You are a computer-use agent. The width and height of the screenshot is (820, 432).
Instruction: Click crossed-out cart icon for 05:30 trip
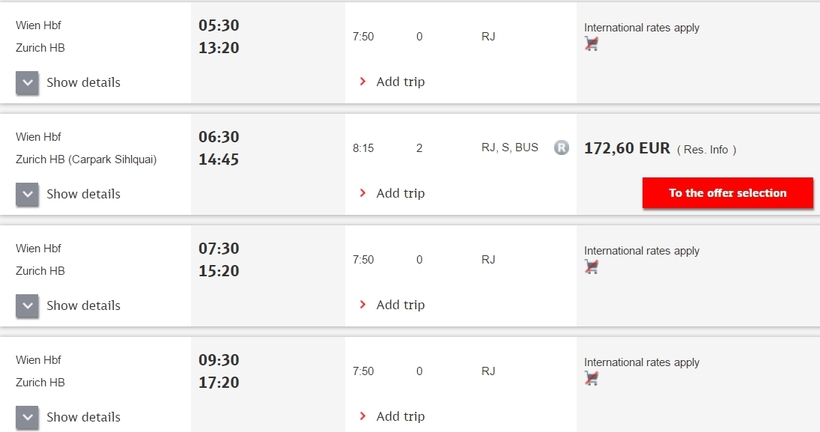point(591,44)
